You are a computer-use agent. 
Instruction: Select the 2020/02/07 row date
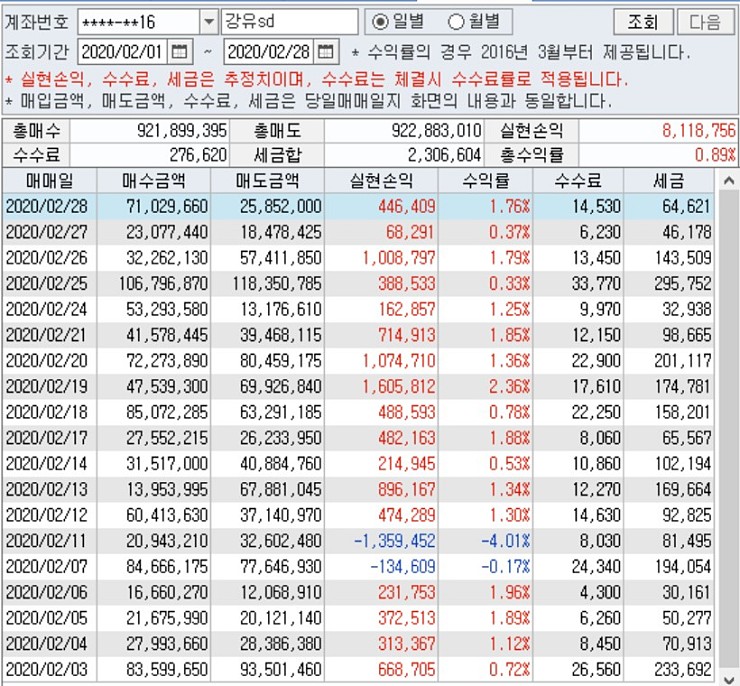(47, 567)
